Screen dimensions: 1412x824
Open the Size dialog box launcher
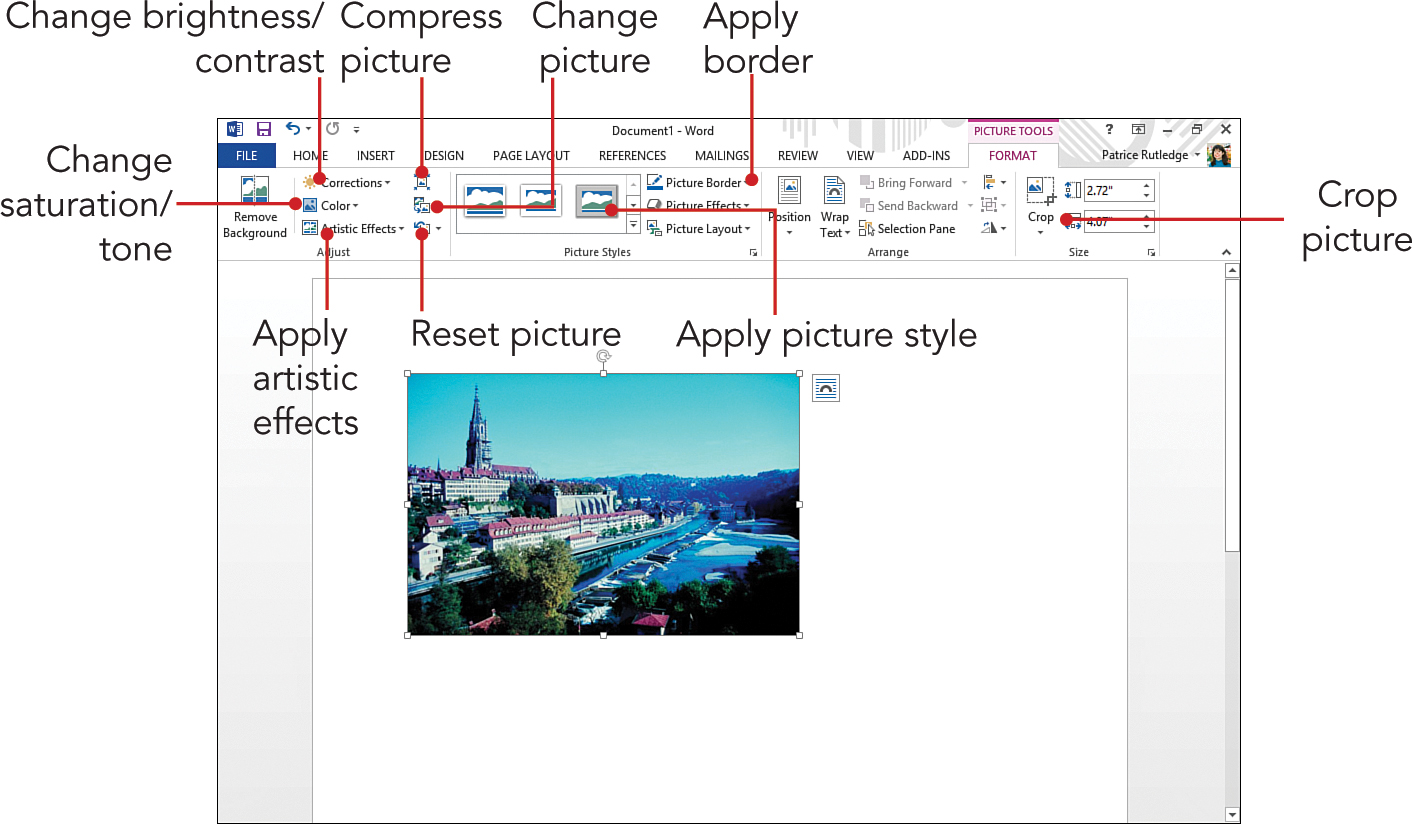point(1151,254)
